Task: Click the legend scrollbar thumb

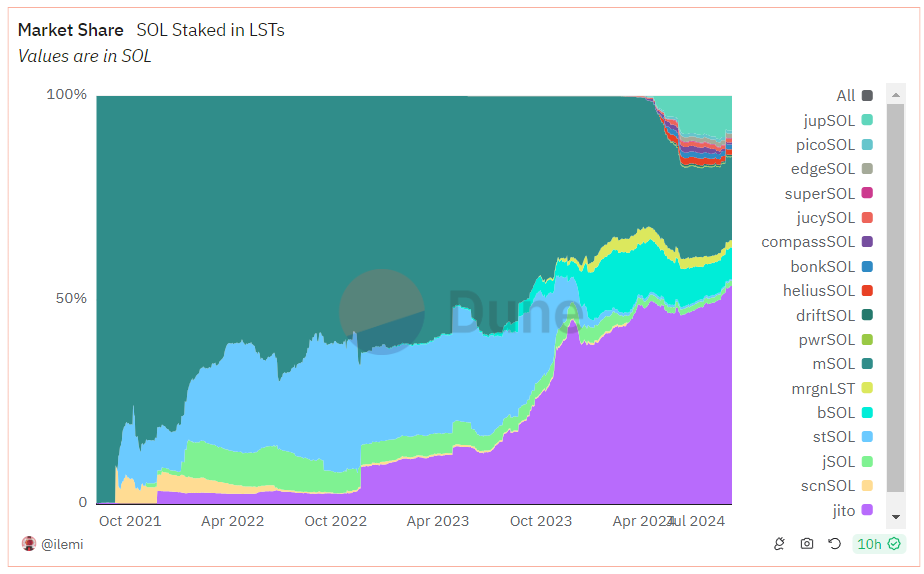Action: (x=896, y=298)
